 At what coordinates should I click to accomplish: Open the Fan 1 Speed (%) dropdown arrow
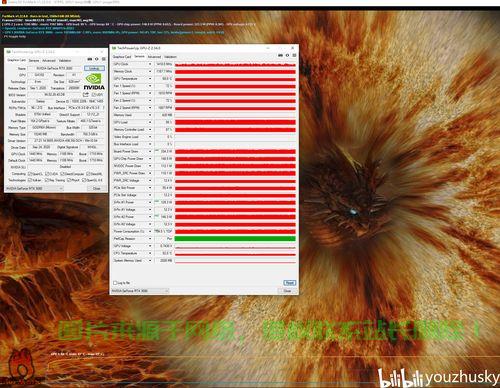coord(150,86)
